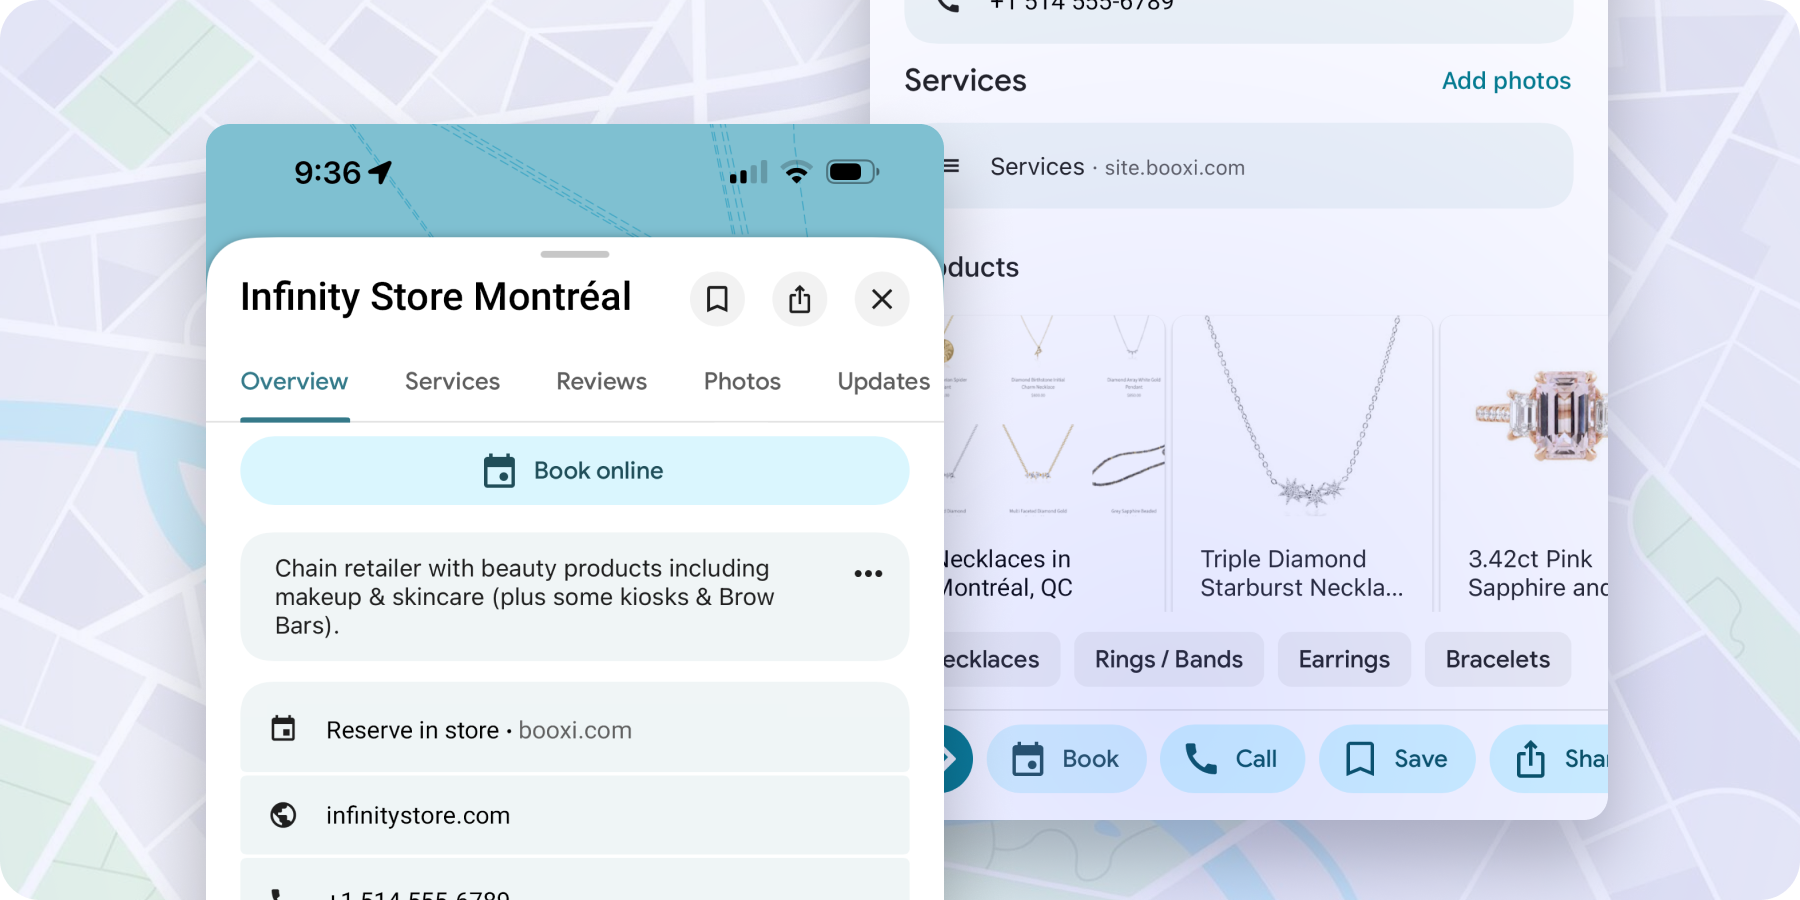
Task: Click the globe icon beside infinitystore.com
Action: tap(284, 815)
